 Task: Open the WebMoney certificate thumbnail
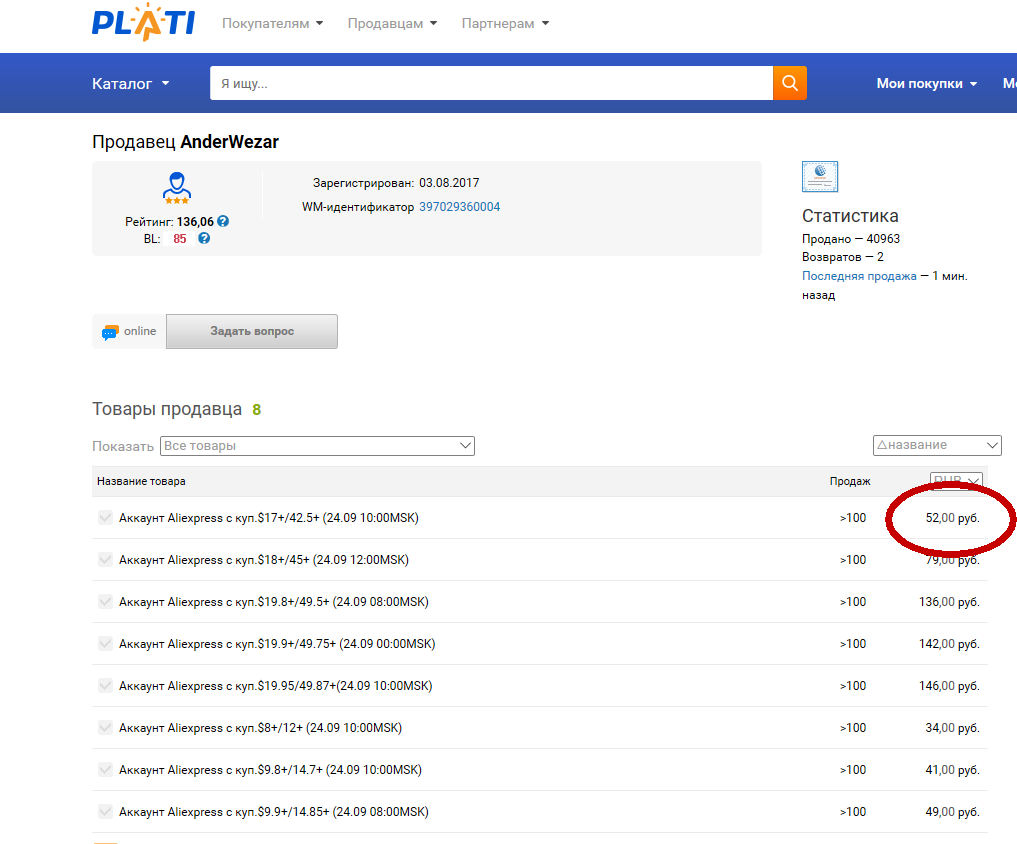pyautogui.click(x=820, y=176)
